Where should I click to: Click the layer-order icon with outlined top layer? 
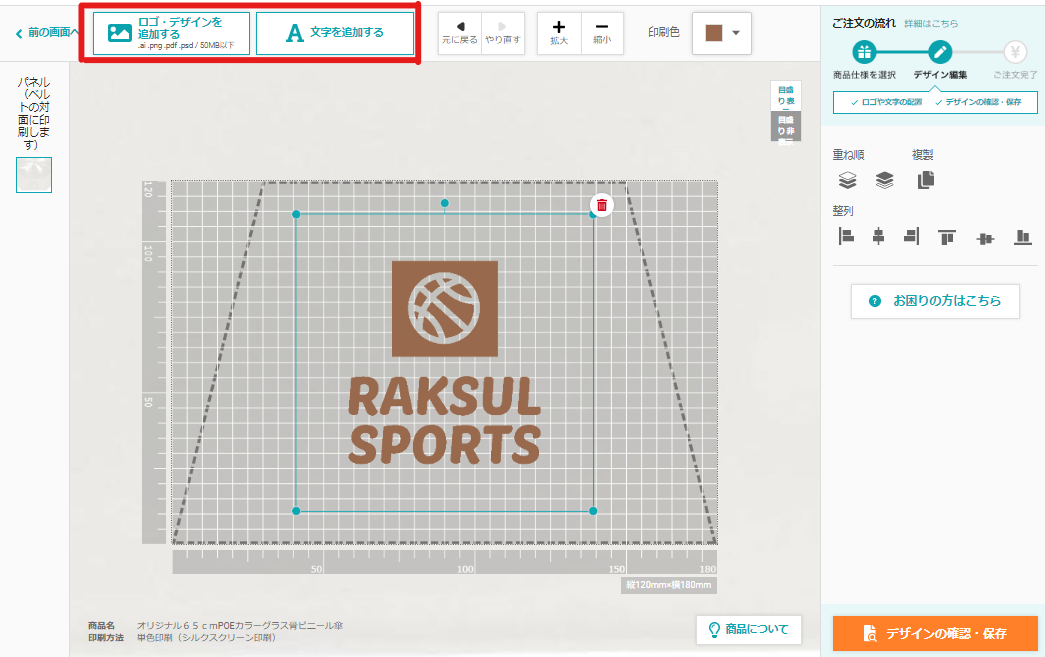pos(847,180)
